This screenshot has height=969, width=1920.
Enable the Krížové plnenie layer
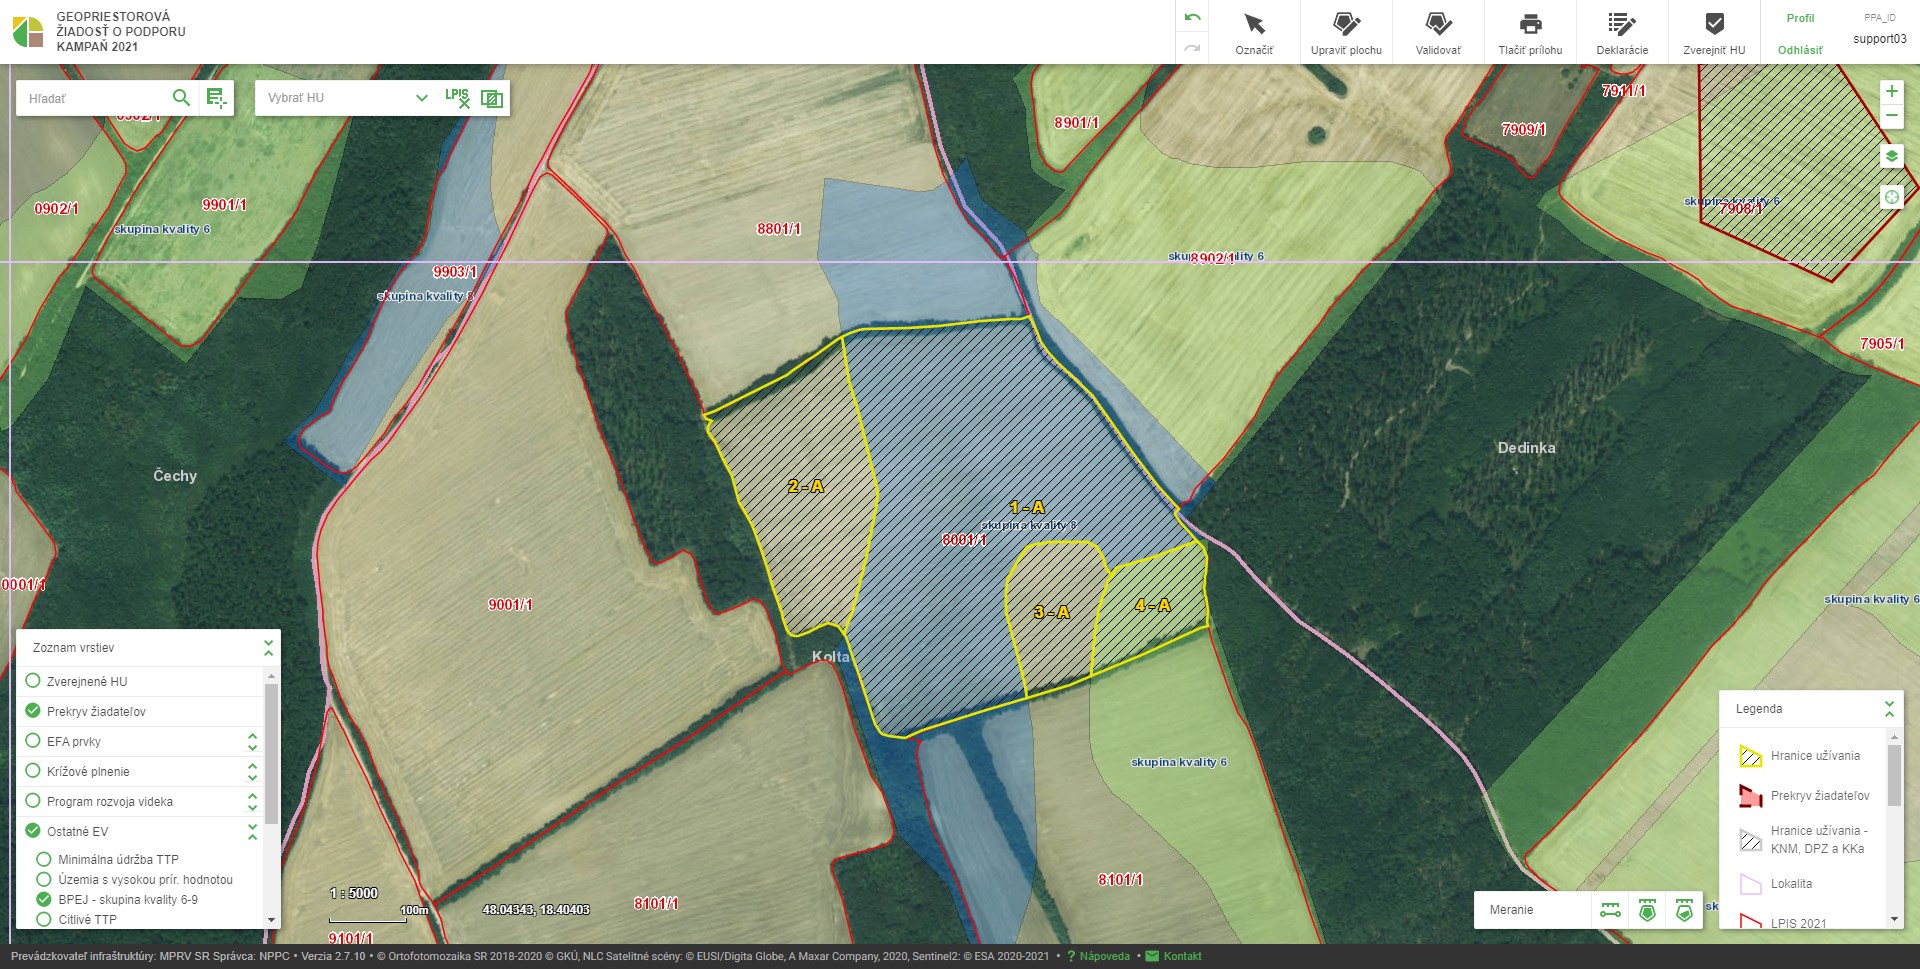(x=33, y=771)
